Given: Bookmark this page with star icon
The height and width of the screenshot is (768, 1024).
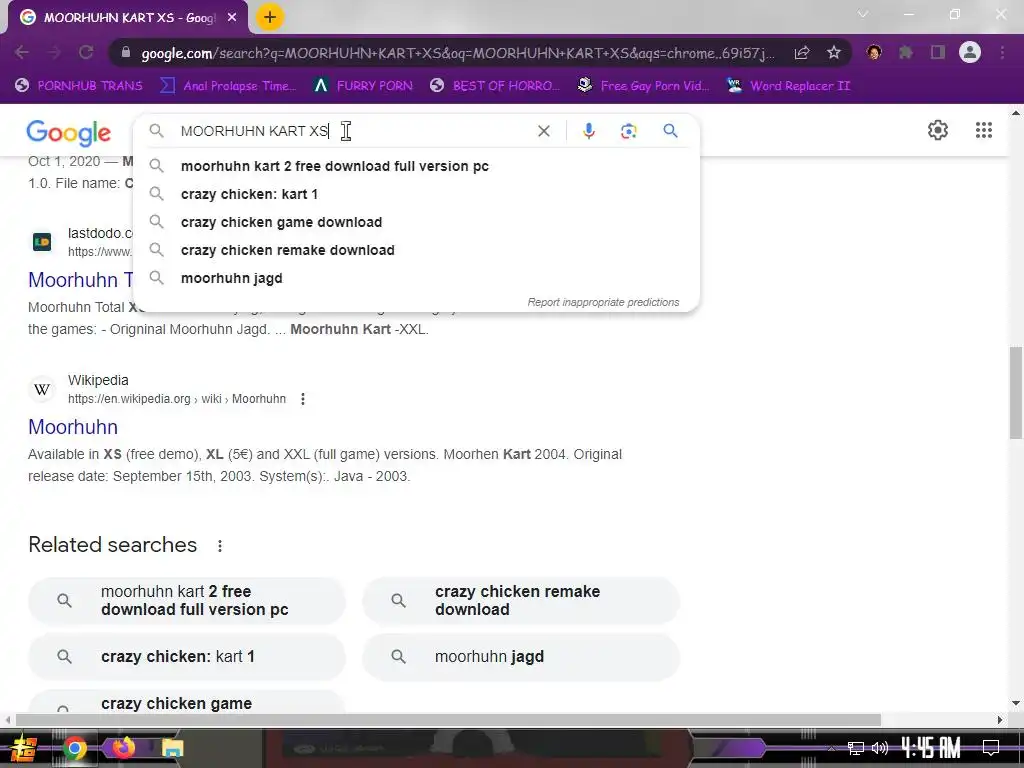Looking at the screenshot, I should click(x=833, y=52).
